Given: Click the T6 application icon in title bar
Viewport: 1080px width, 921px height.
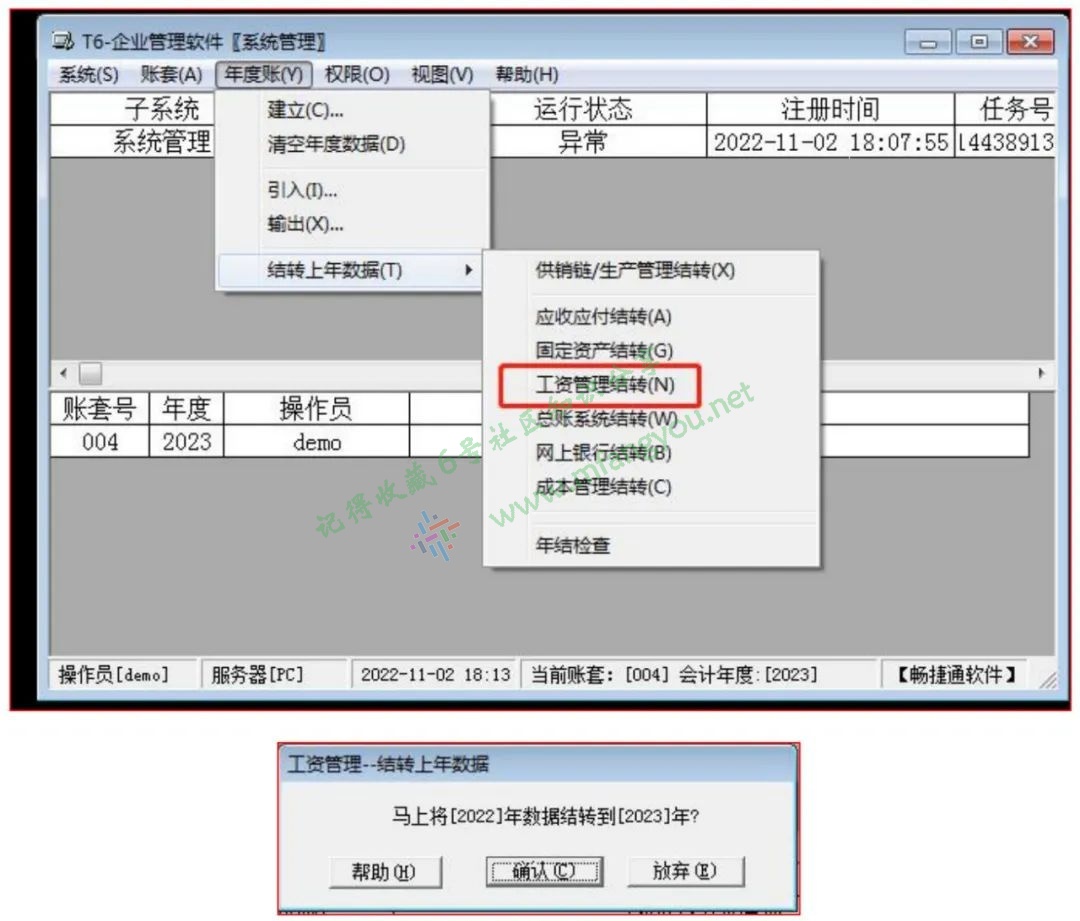Looking at the screenshot, I should click(63, 43).
